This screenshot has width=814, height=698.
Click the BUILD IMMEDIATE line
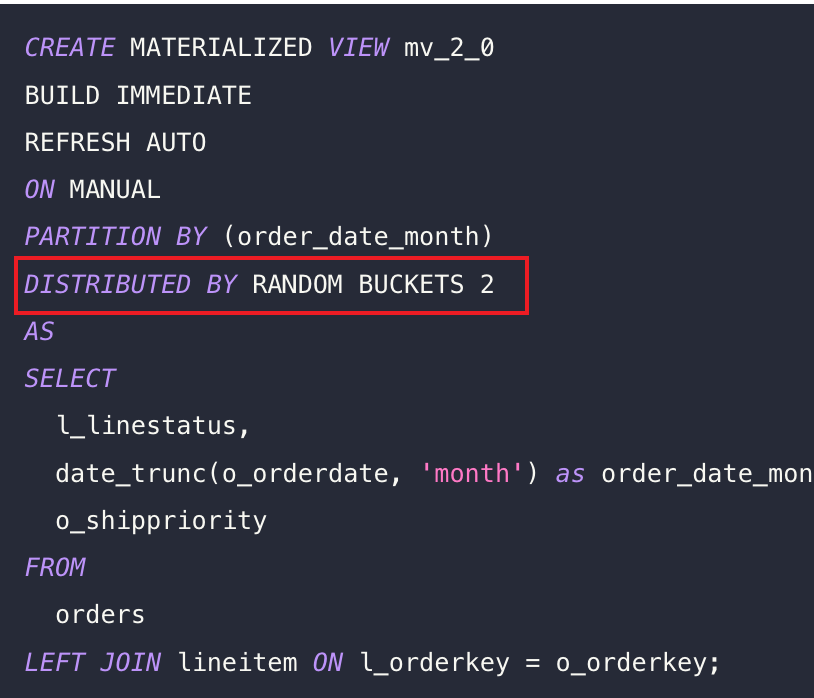(x=138, y=96)
